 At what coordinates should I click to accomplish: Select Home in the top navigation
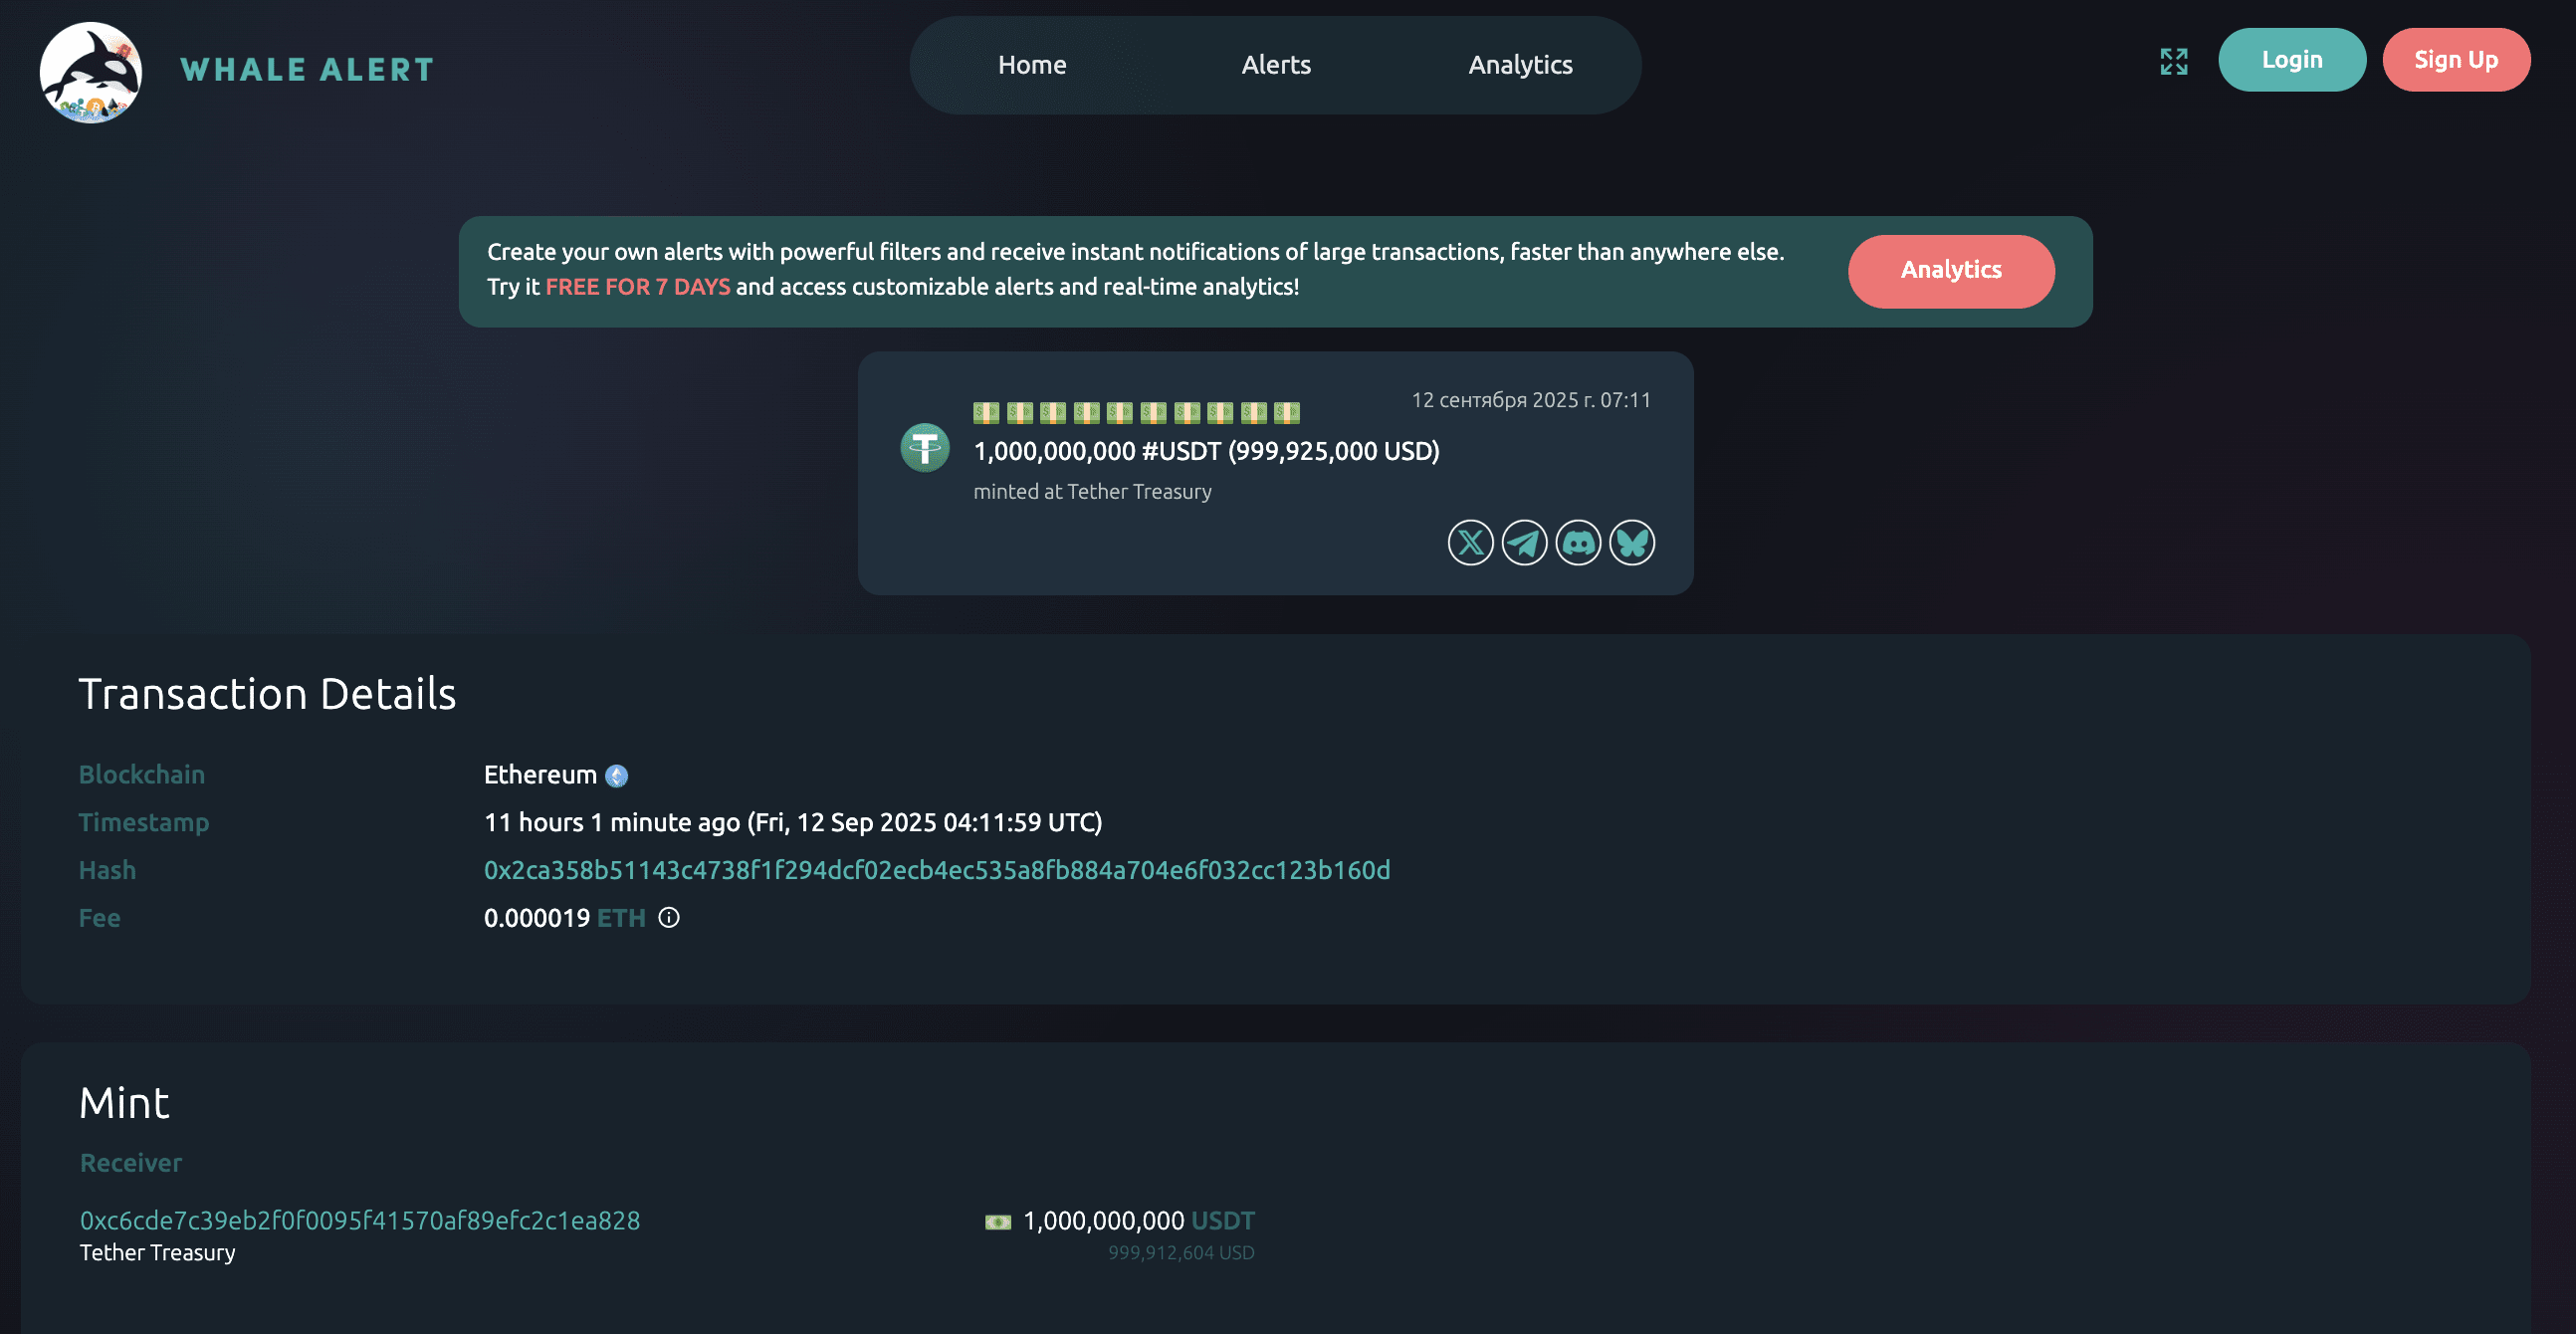1032,64
